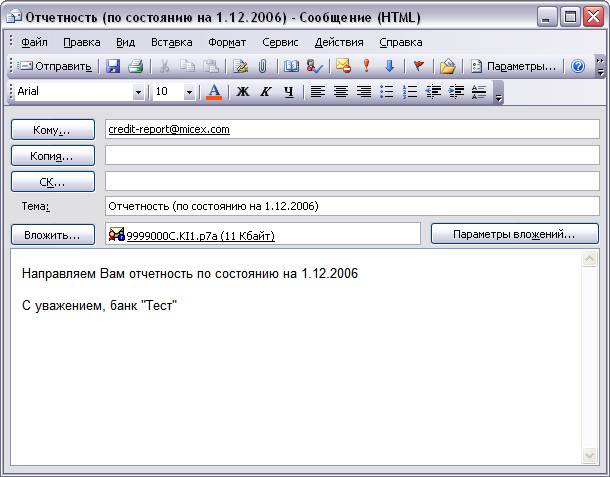The image size is (610, 477).
Task: Click message body scrollbar up arrow
Action: 589,259
